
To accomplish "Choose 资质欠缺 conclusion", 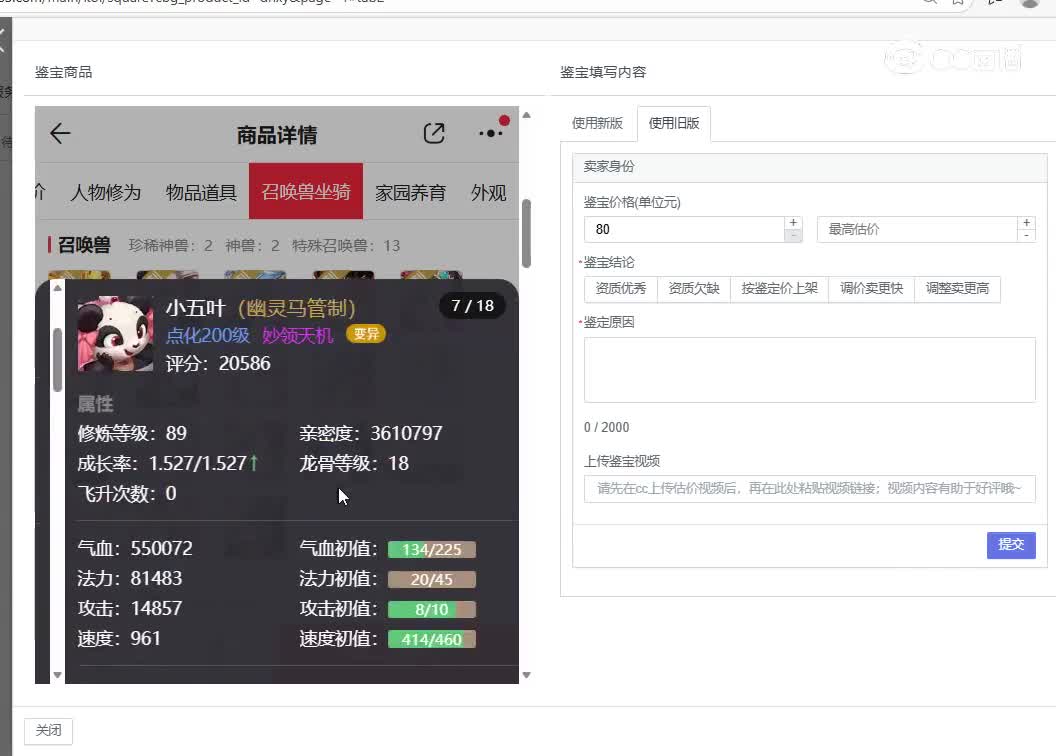I will [x=694, y=289].
